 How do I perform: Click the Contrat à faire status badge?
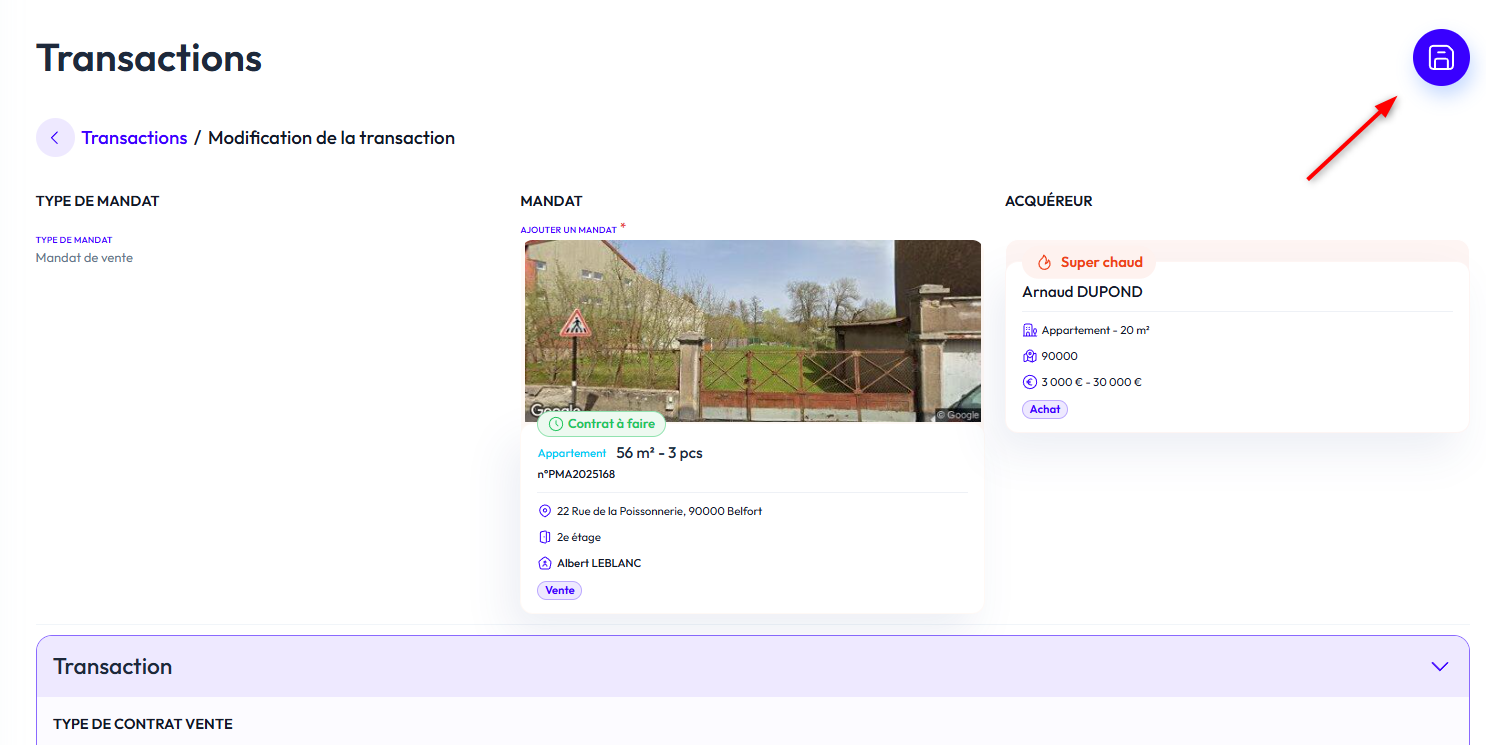point(601,424)
